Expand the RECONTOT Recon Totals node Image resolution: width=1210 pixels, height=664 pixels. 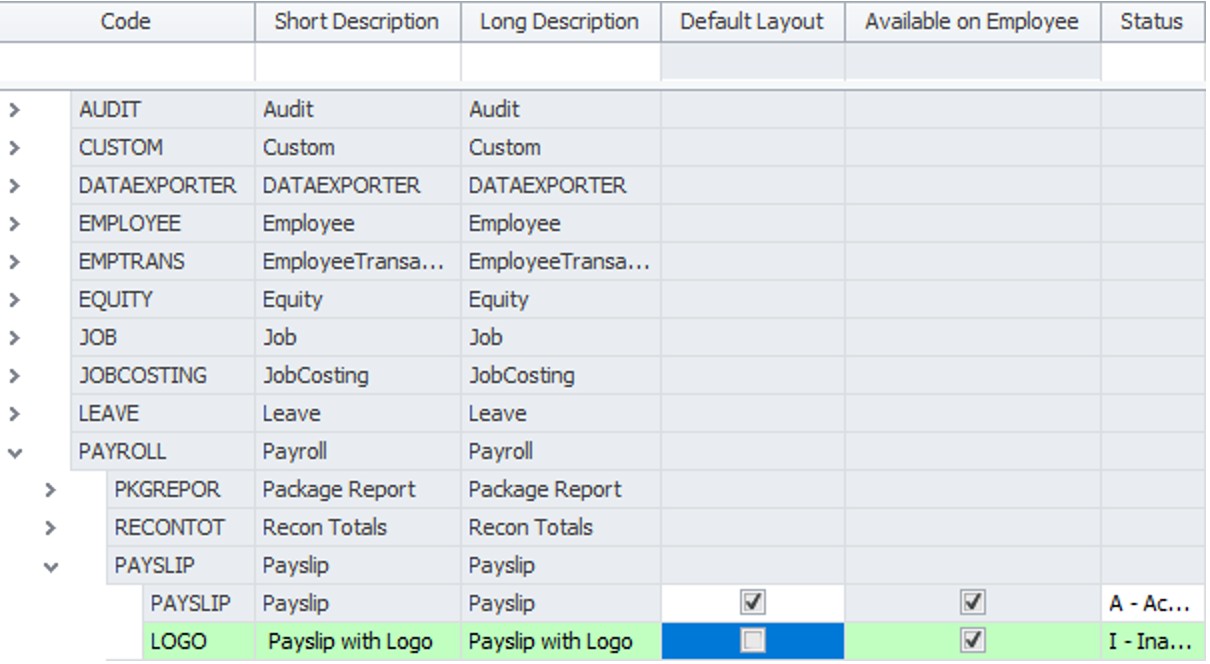tap(50, 528)
